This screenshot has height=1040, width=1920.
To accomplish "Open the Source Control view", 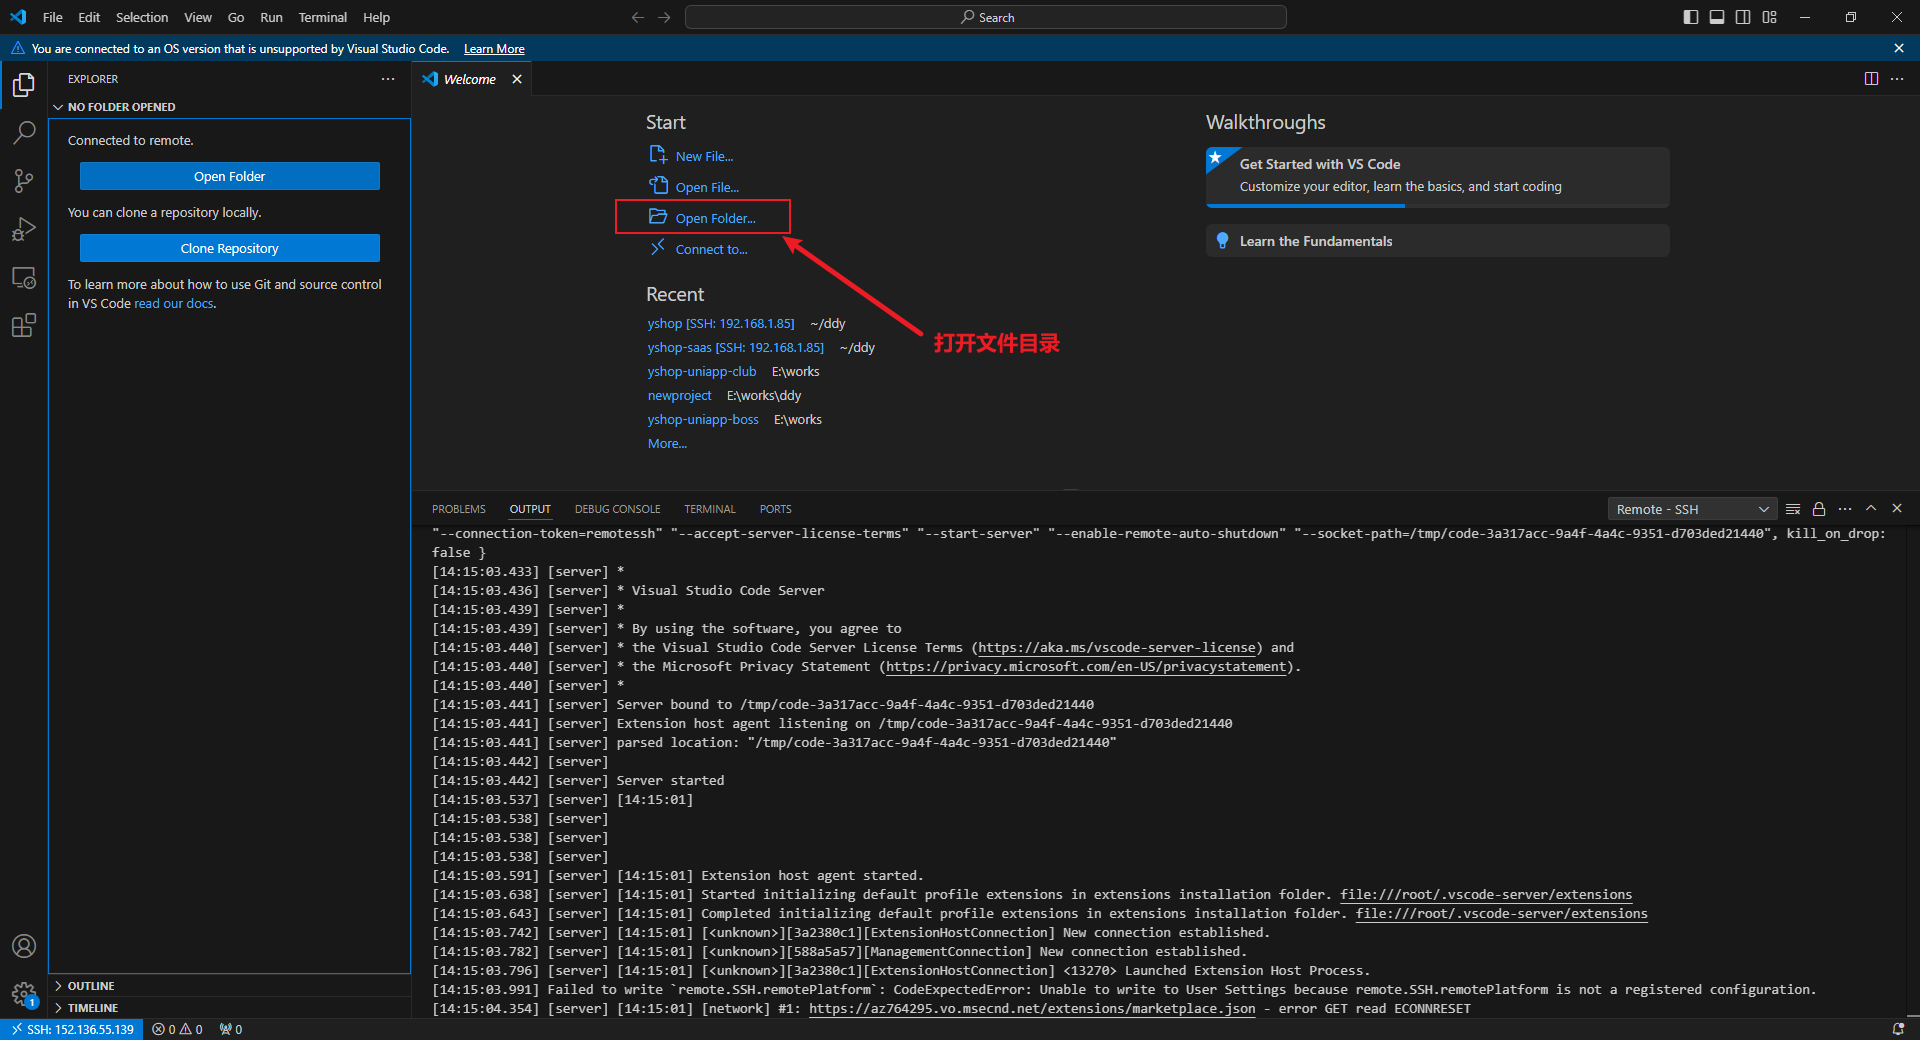I will [x=24, y=181].
